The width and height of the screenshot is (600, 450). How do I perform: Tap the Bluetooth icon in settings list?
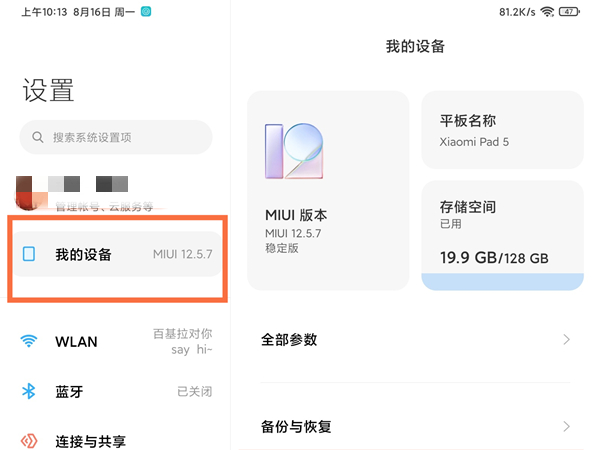coord(30,391)
